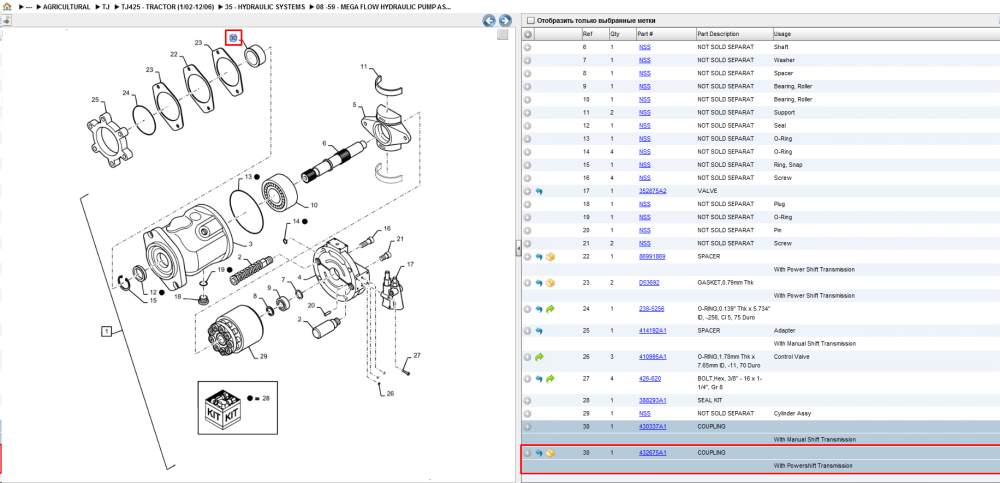Go to the home page icon
The height and width of the screenshot is (483, 1000).
(7, 6)
